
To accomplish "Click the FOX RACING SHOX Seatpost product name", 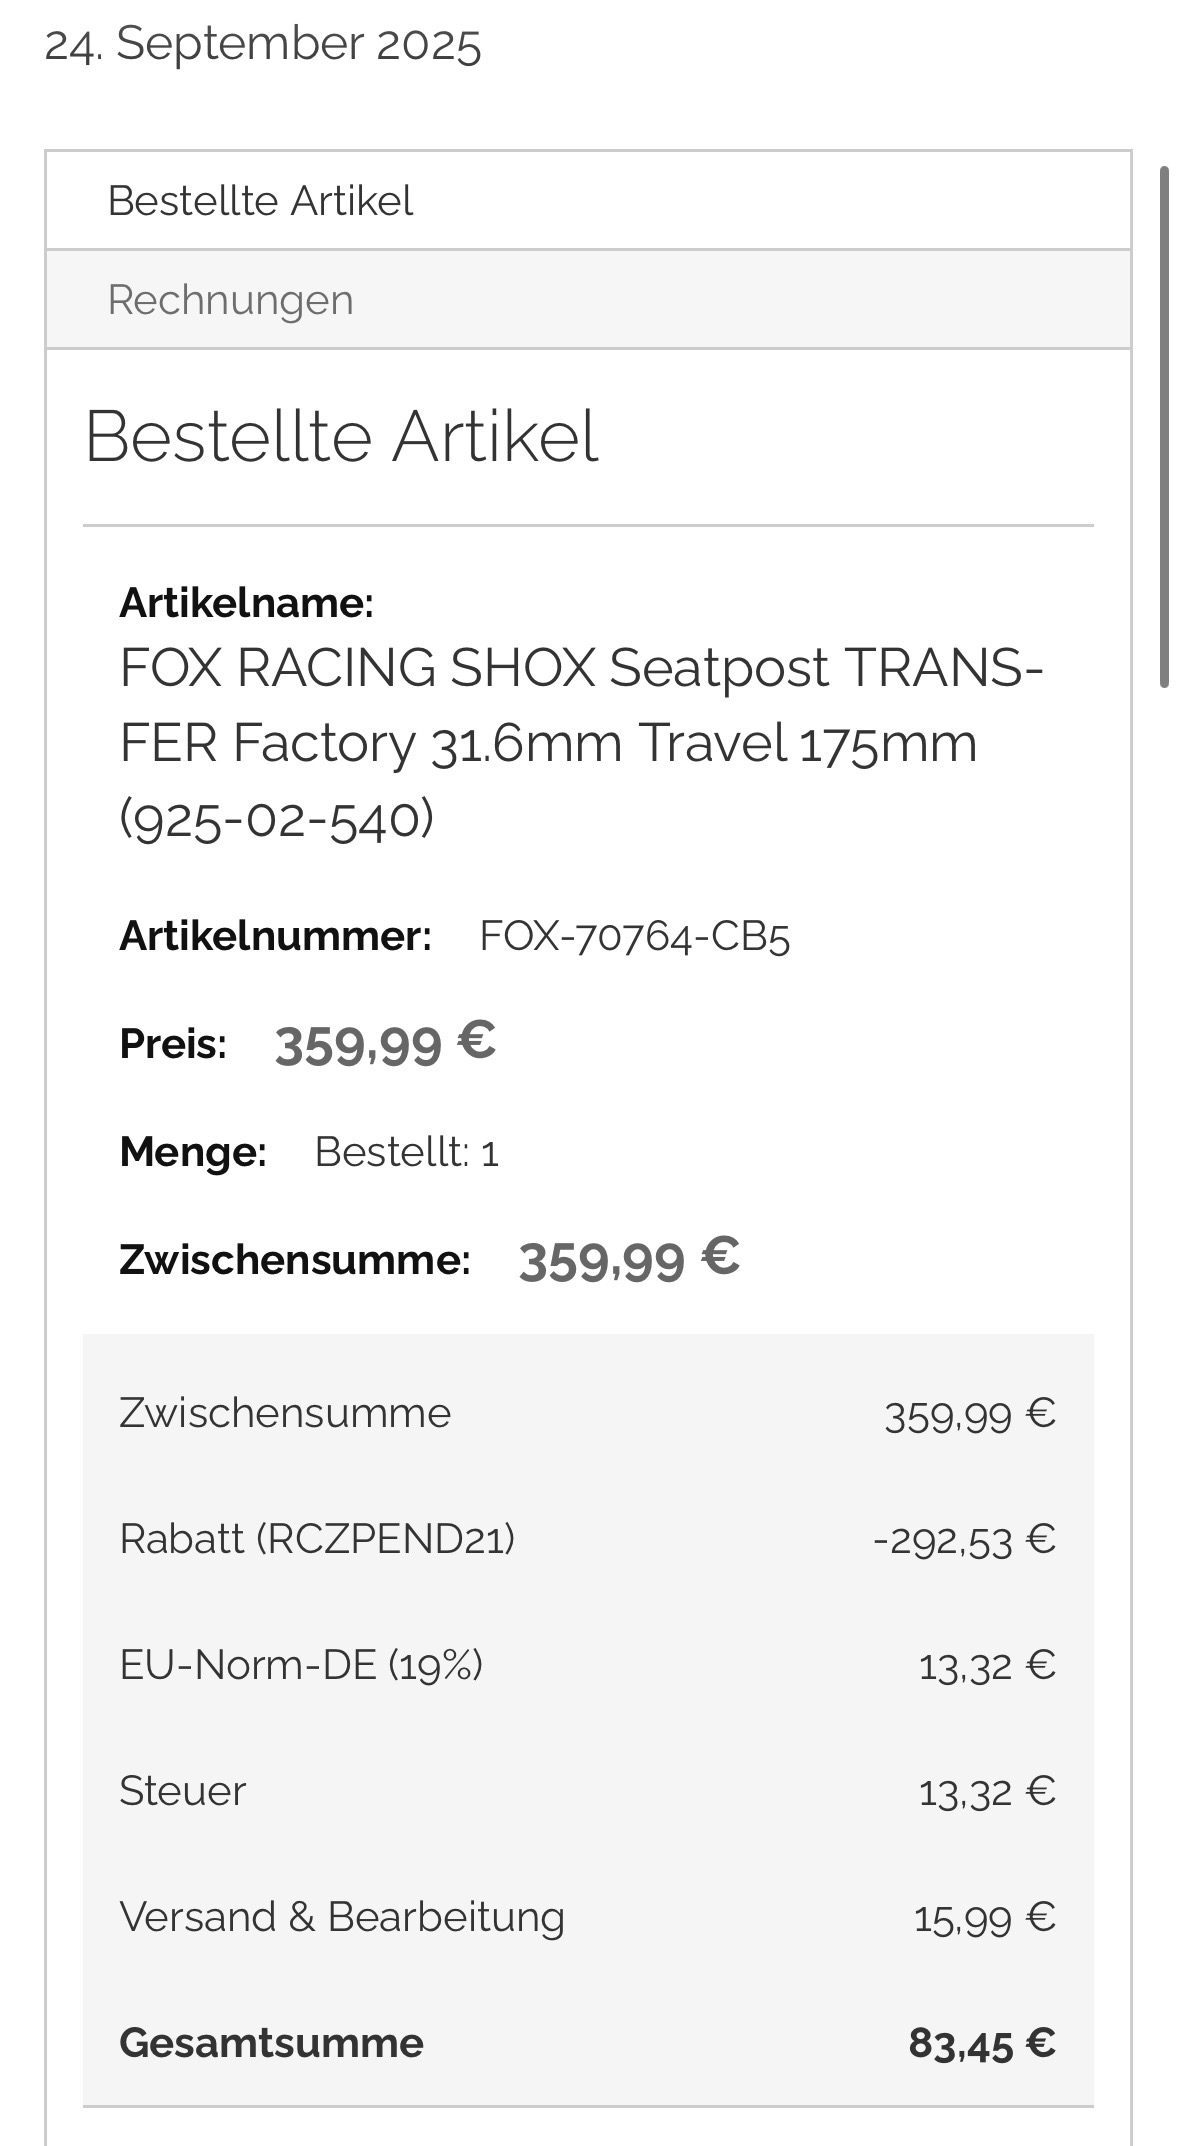I will (x=580, y=742).
